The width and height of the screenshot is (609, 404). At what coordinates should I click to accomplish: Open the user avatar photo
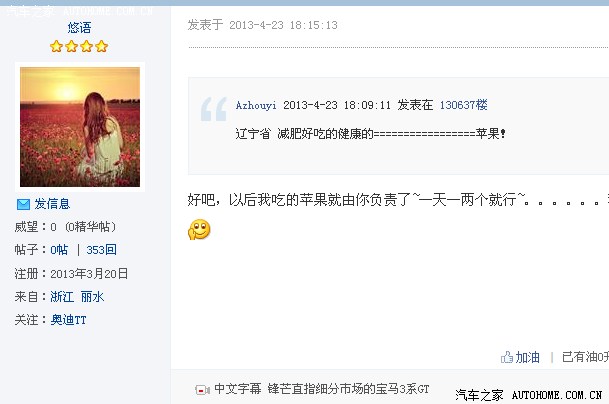tap(80, 127)
